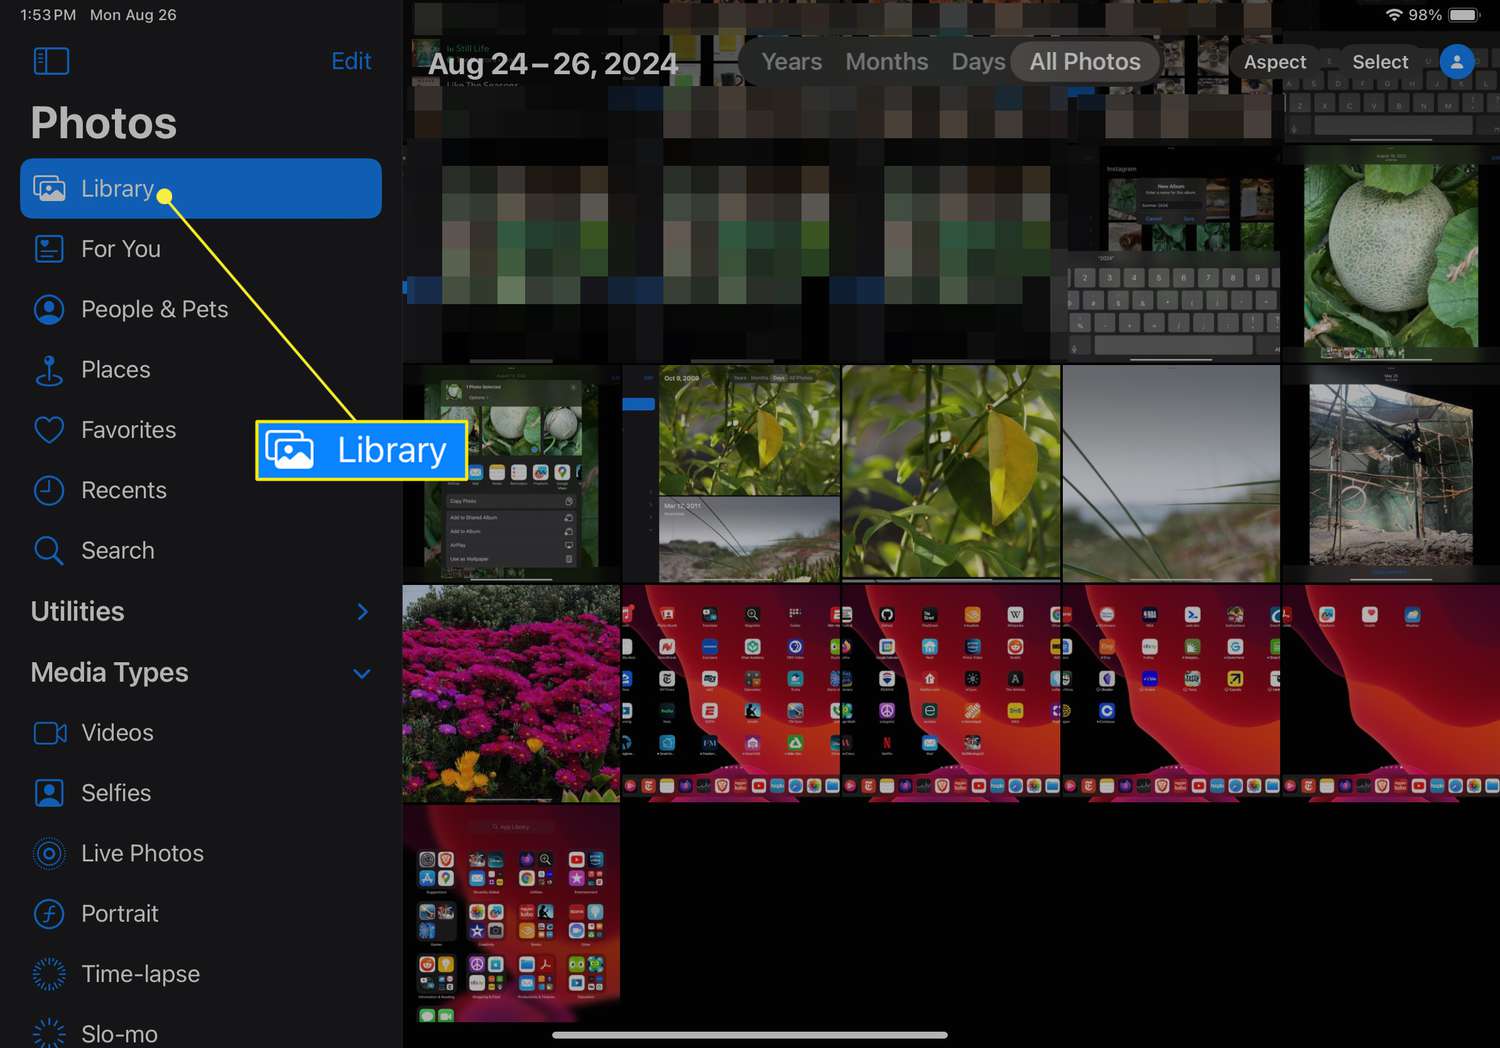Open the Selfies media type
Image resolution: width=1500 pixels, height=1048 pixels.
click(116, 793)
